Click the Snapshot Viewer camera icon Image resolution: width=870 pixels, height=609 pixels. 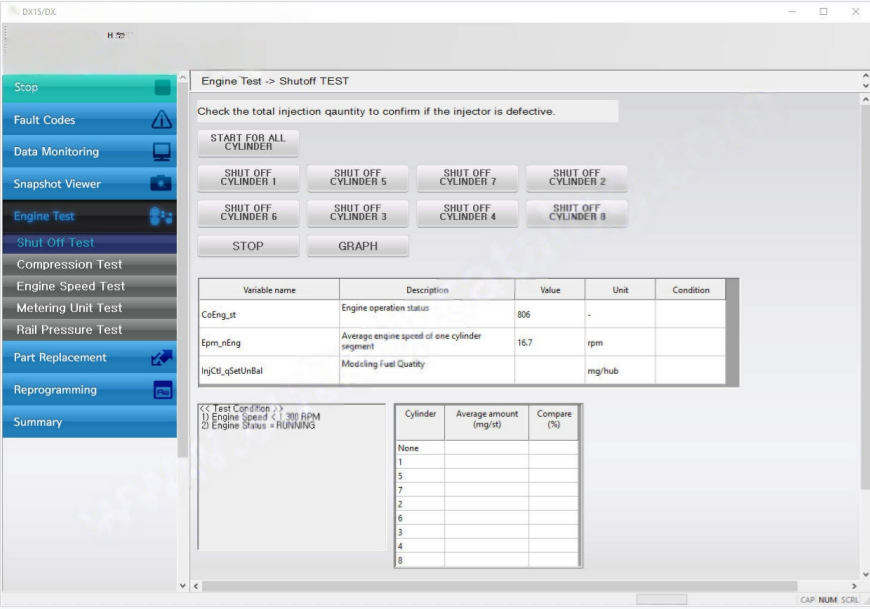click(x=162, y=184)
